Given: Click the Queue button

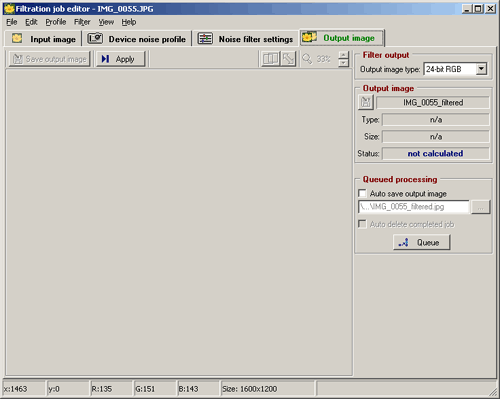Looking at the screenshot, I should [422, 242].
